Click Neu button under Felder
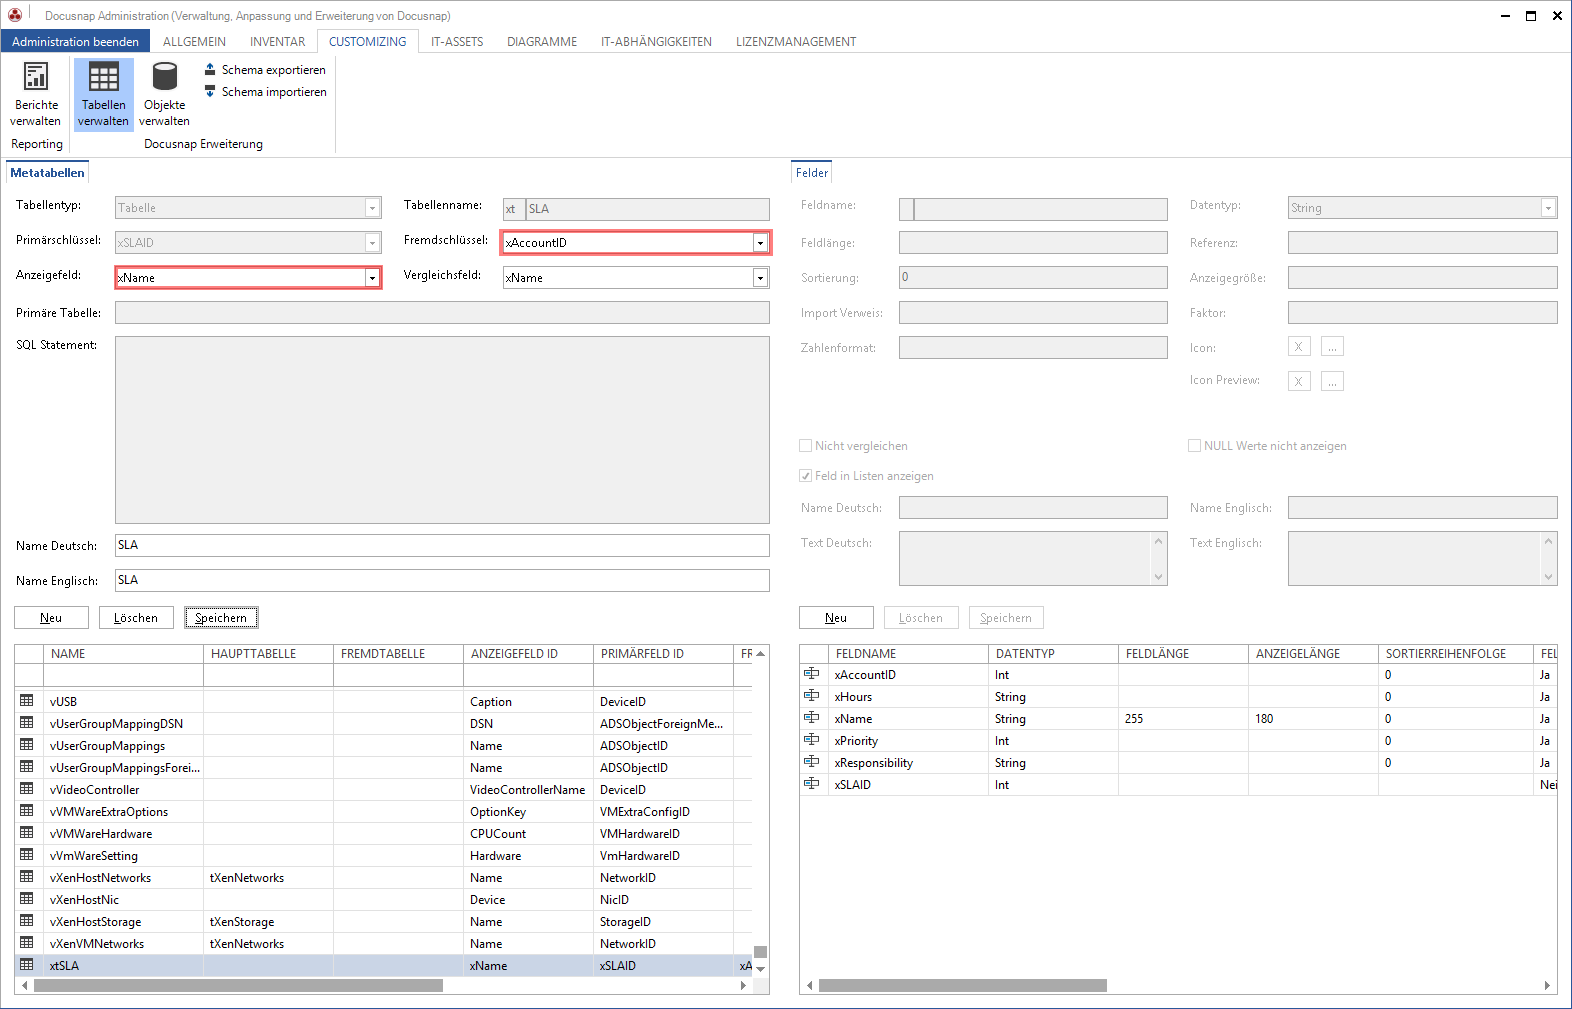This screenshot has height=1009, width=1572. 836,618
